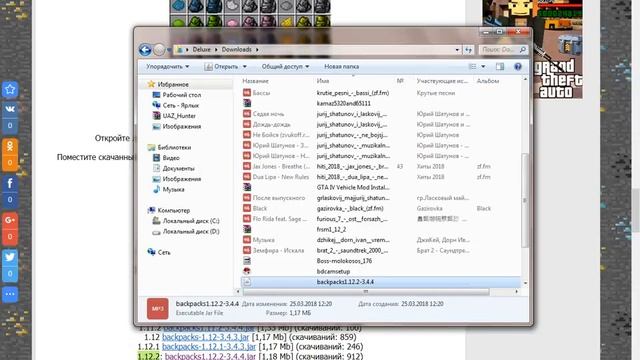Go back with the Explorer Back arrow
Screen dimensions: 640x360
click(x=145, y=50)
